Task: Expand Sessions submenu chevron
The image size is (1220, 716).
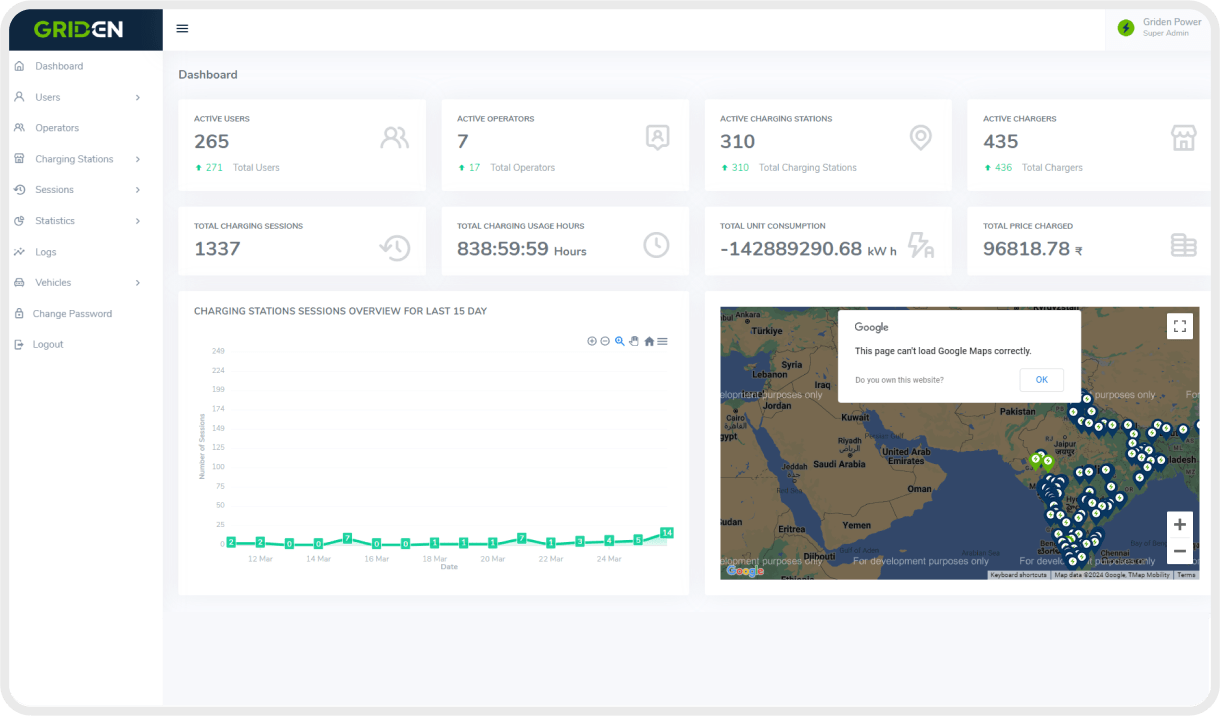Action: tap(138, 190)
